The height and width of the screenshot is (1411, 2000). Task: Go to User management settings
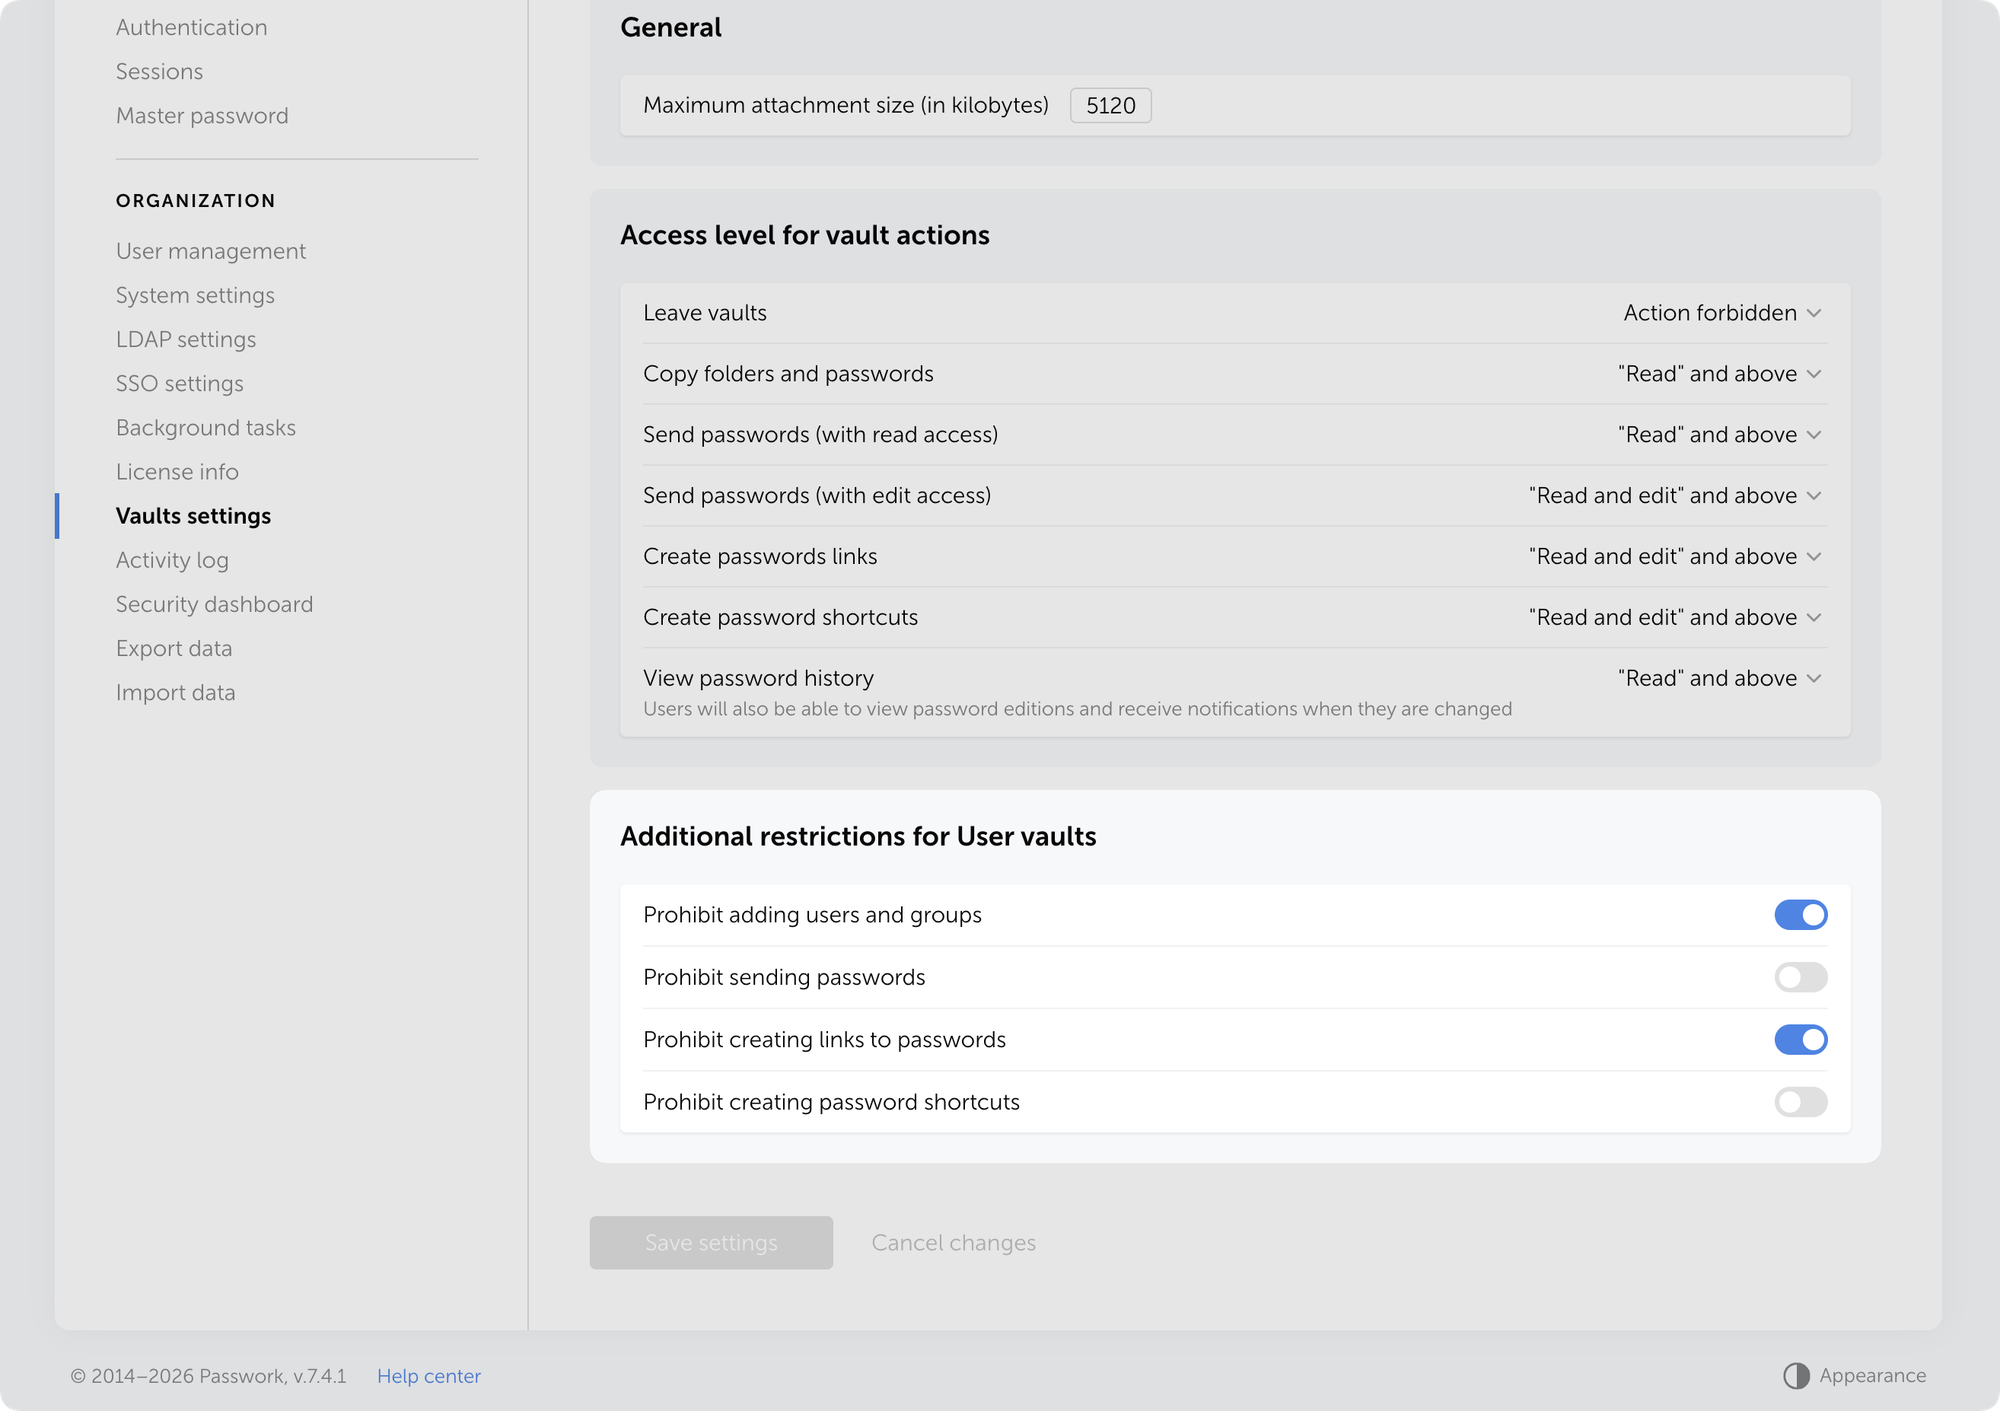tap(210, 251)
